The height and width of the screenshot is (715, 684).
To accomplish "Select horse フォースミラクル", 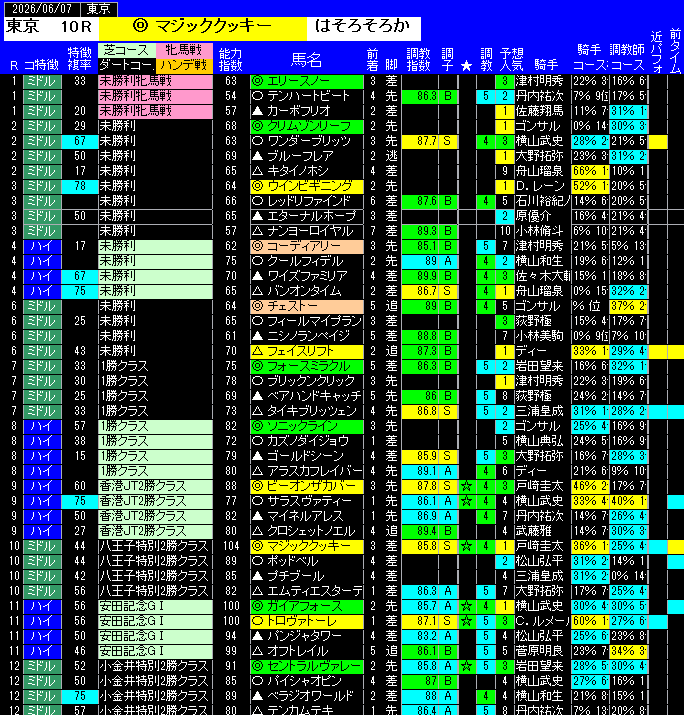I will (x=306, y=366).
